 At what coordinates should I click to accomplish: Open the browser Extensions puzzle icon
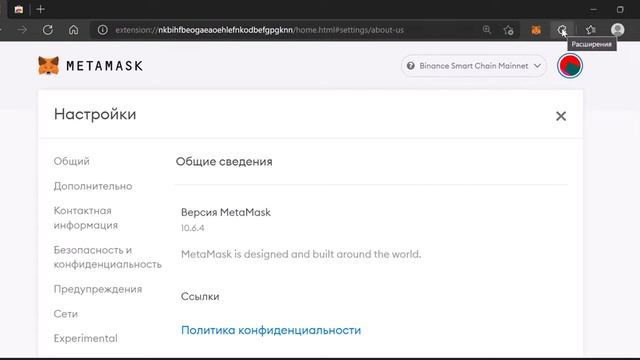(562, 29)
